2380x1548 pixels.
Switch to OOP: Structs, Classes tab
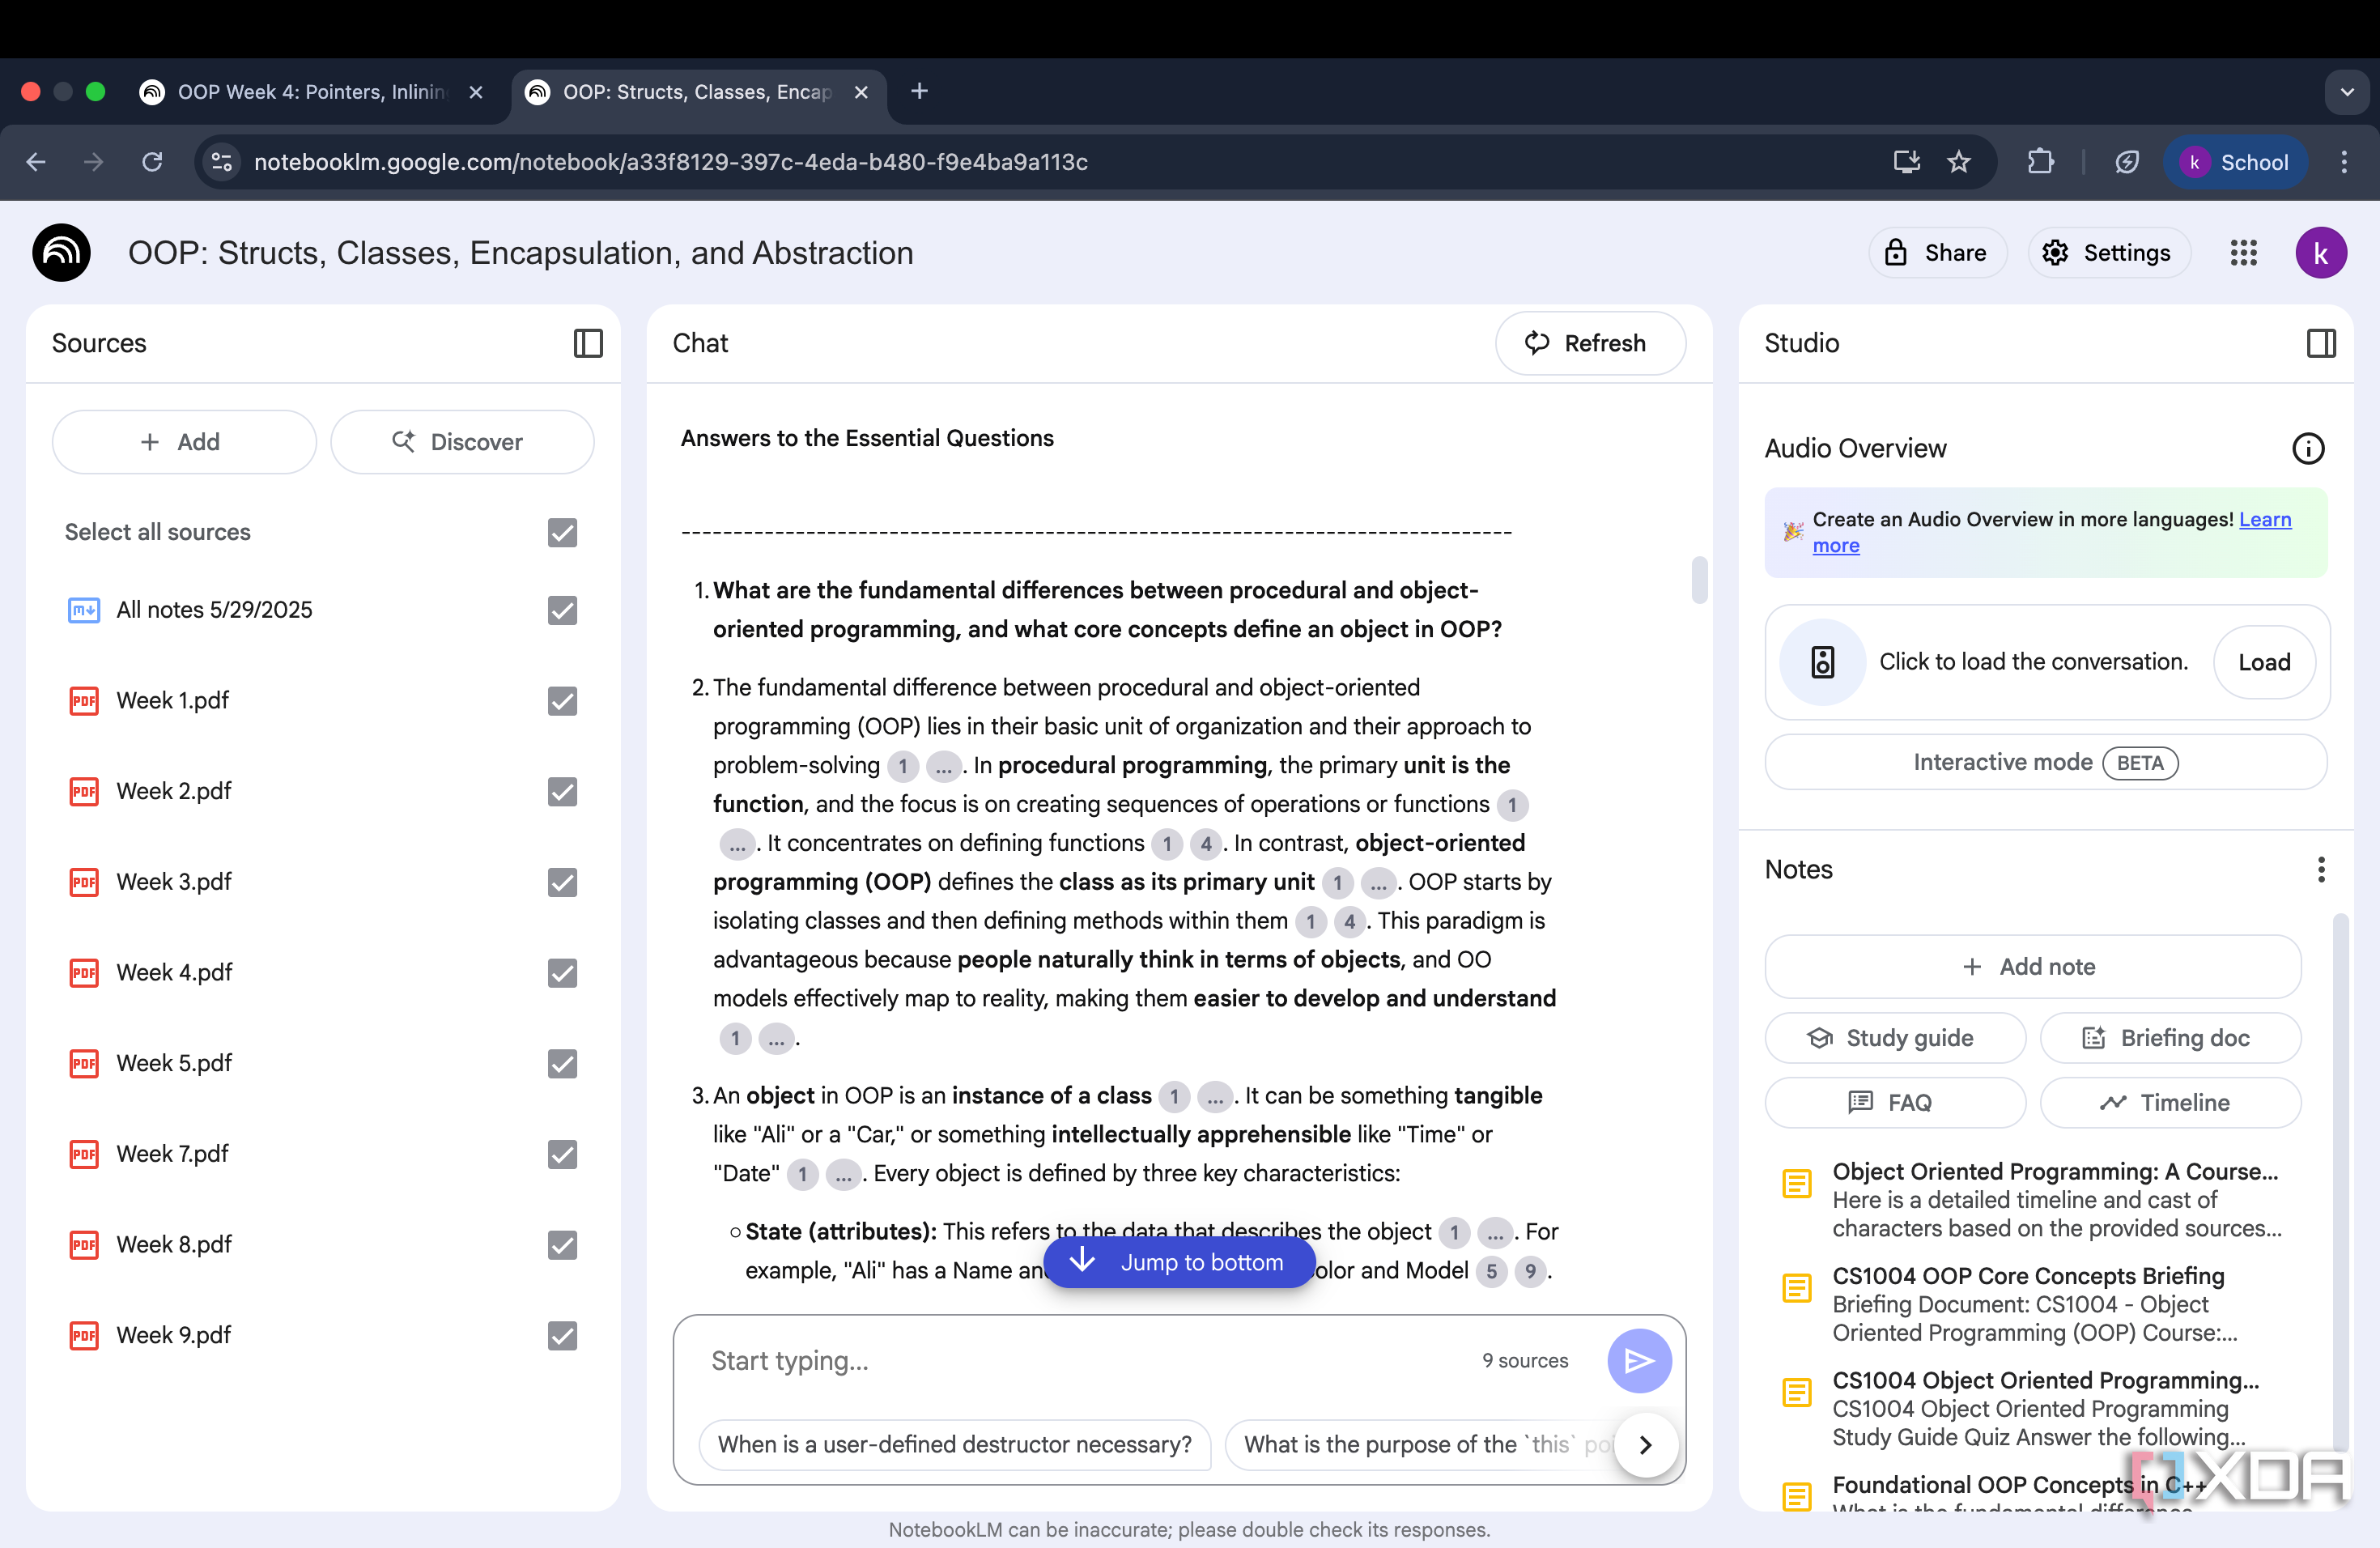click(697, 92)
